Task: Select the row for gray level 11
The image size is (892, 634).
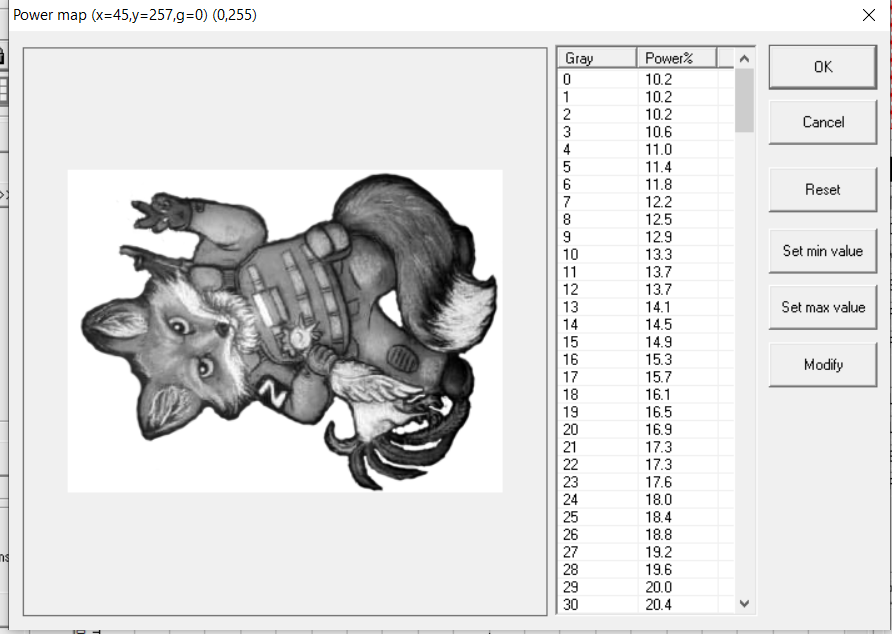Action: (646, 273)
